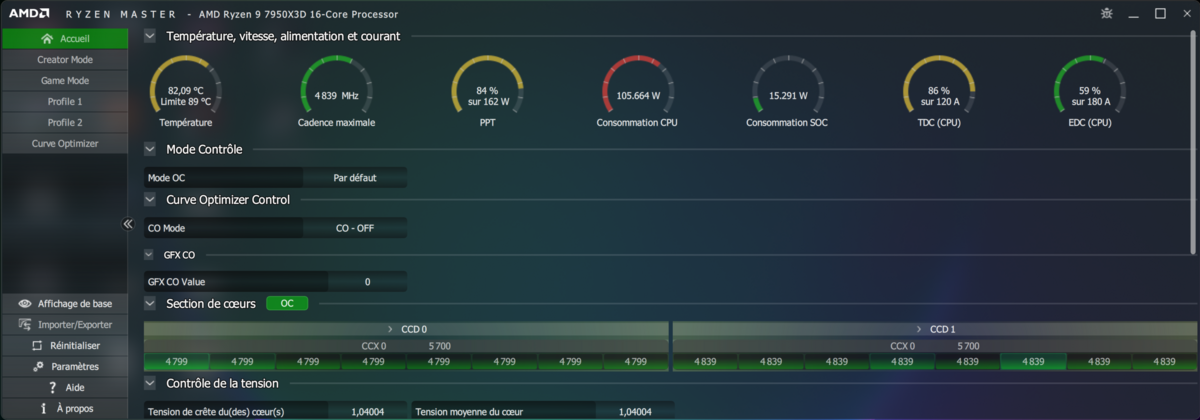The image size is (1200, 420).
Task: Toggle the green OC badge in Section de cœurs
Action: pos(287,303)
